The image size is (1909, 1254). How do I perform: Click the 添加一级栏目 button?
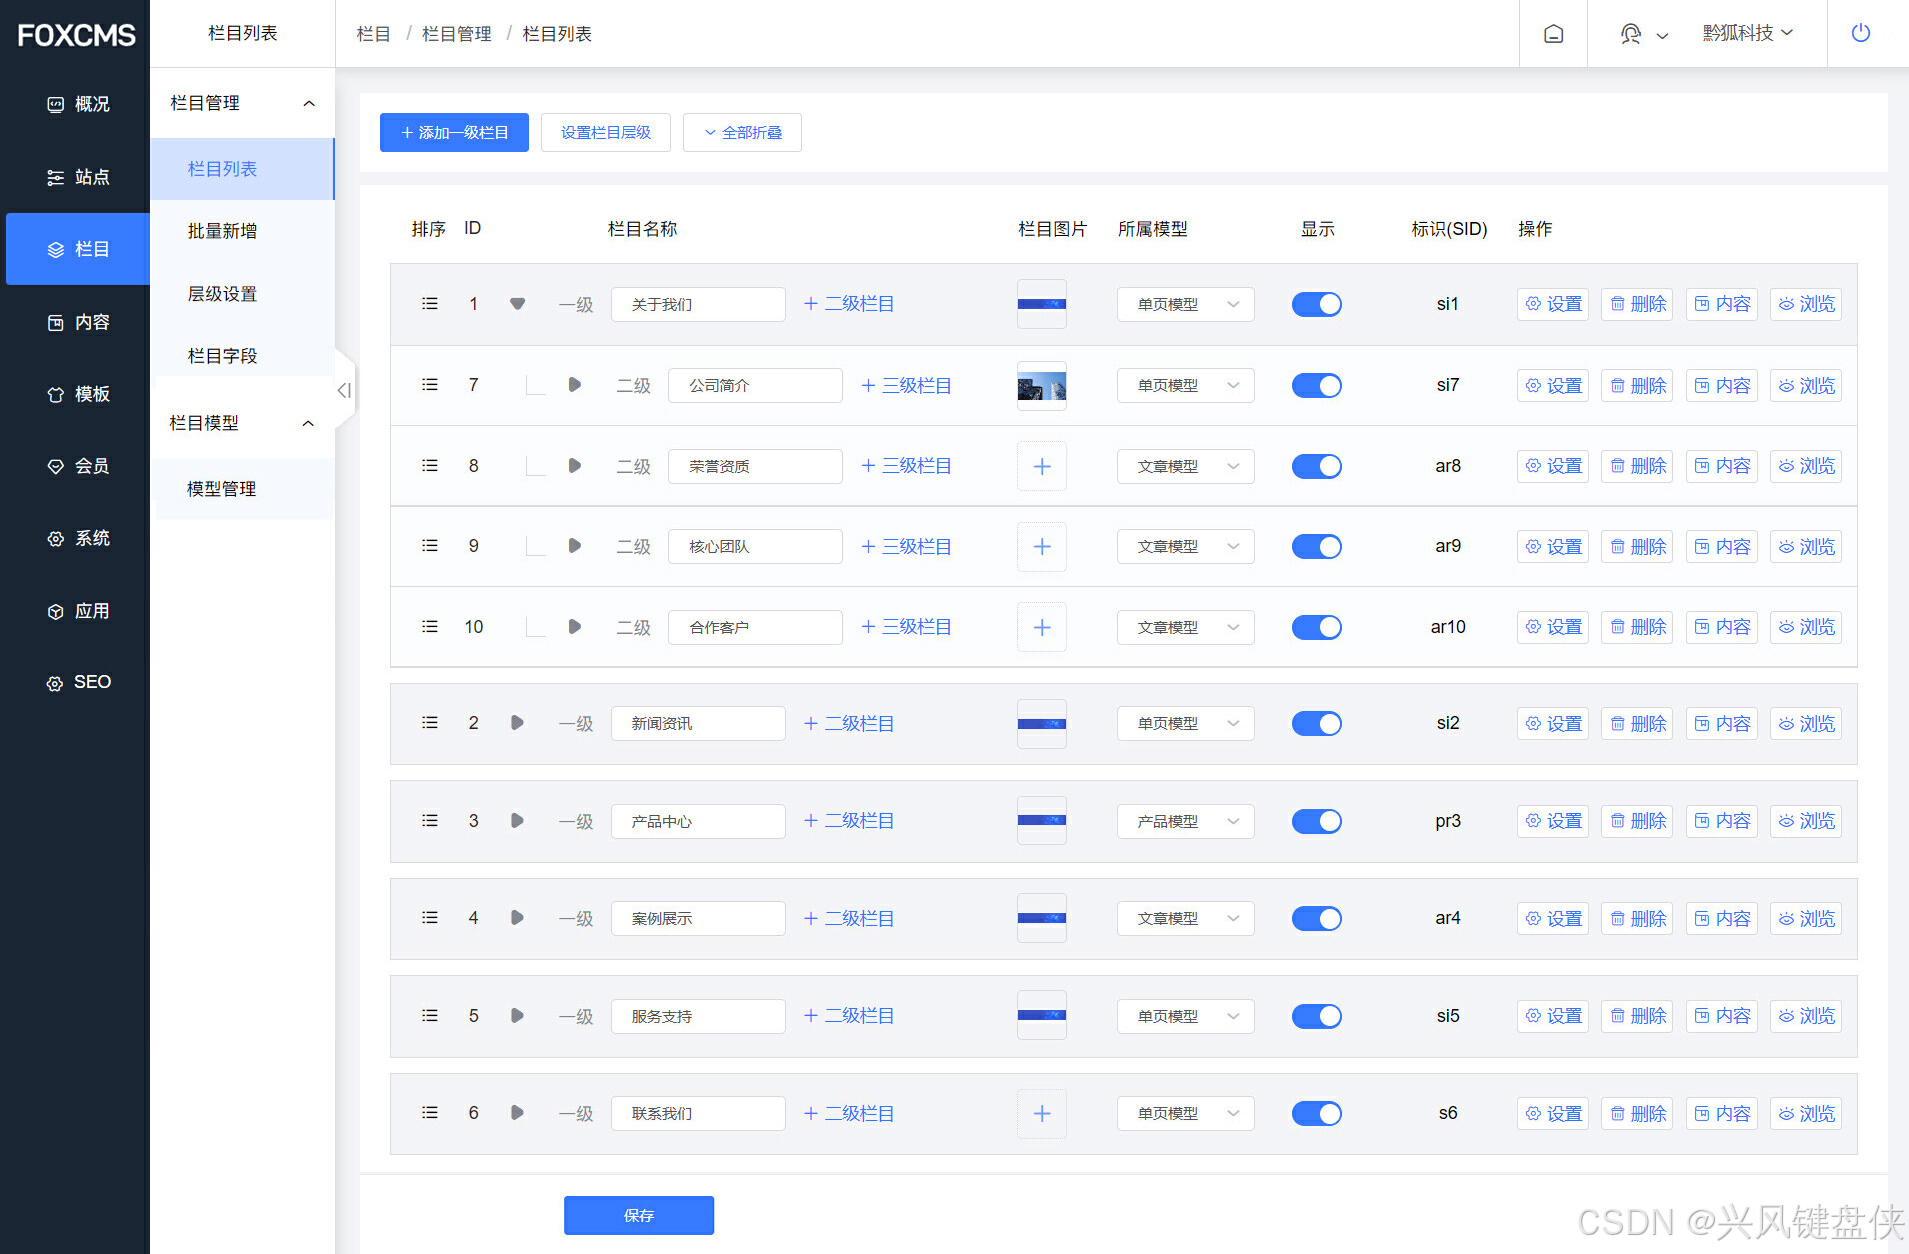[454, 132]
